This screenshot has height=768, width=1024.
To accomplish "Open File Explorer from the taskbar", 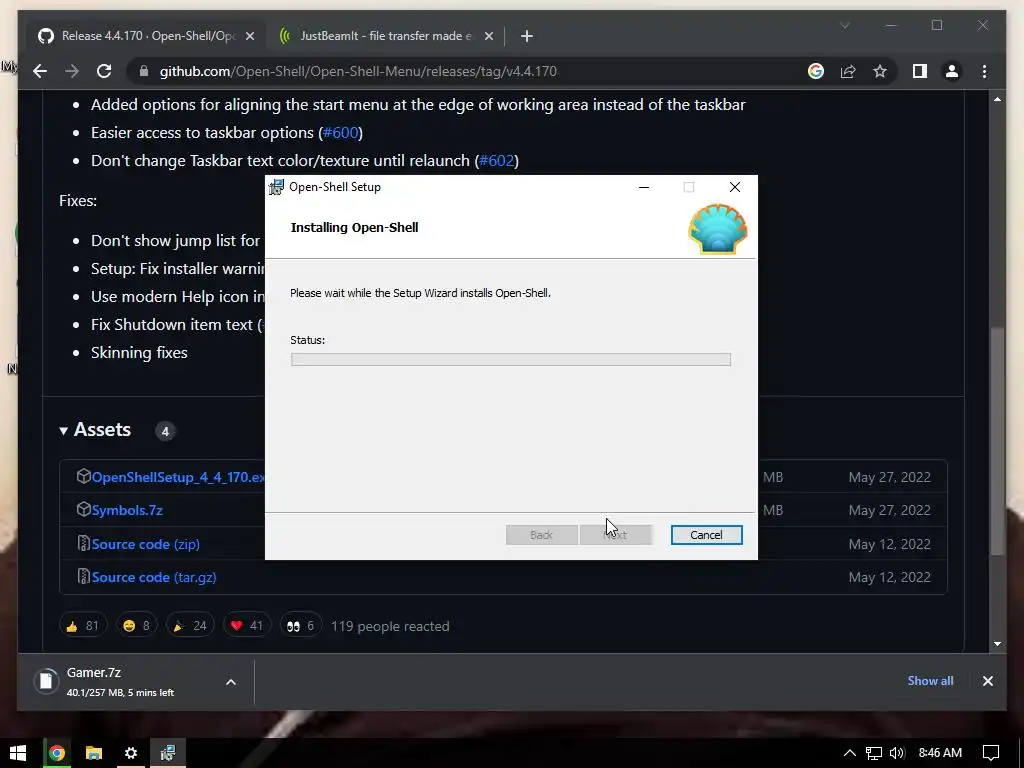I will click(x=94, y=754).
